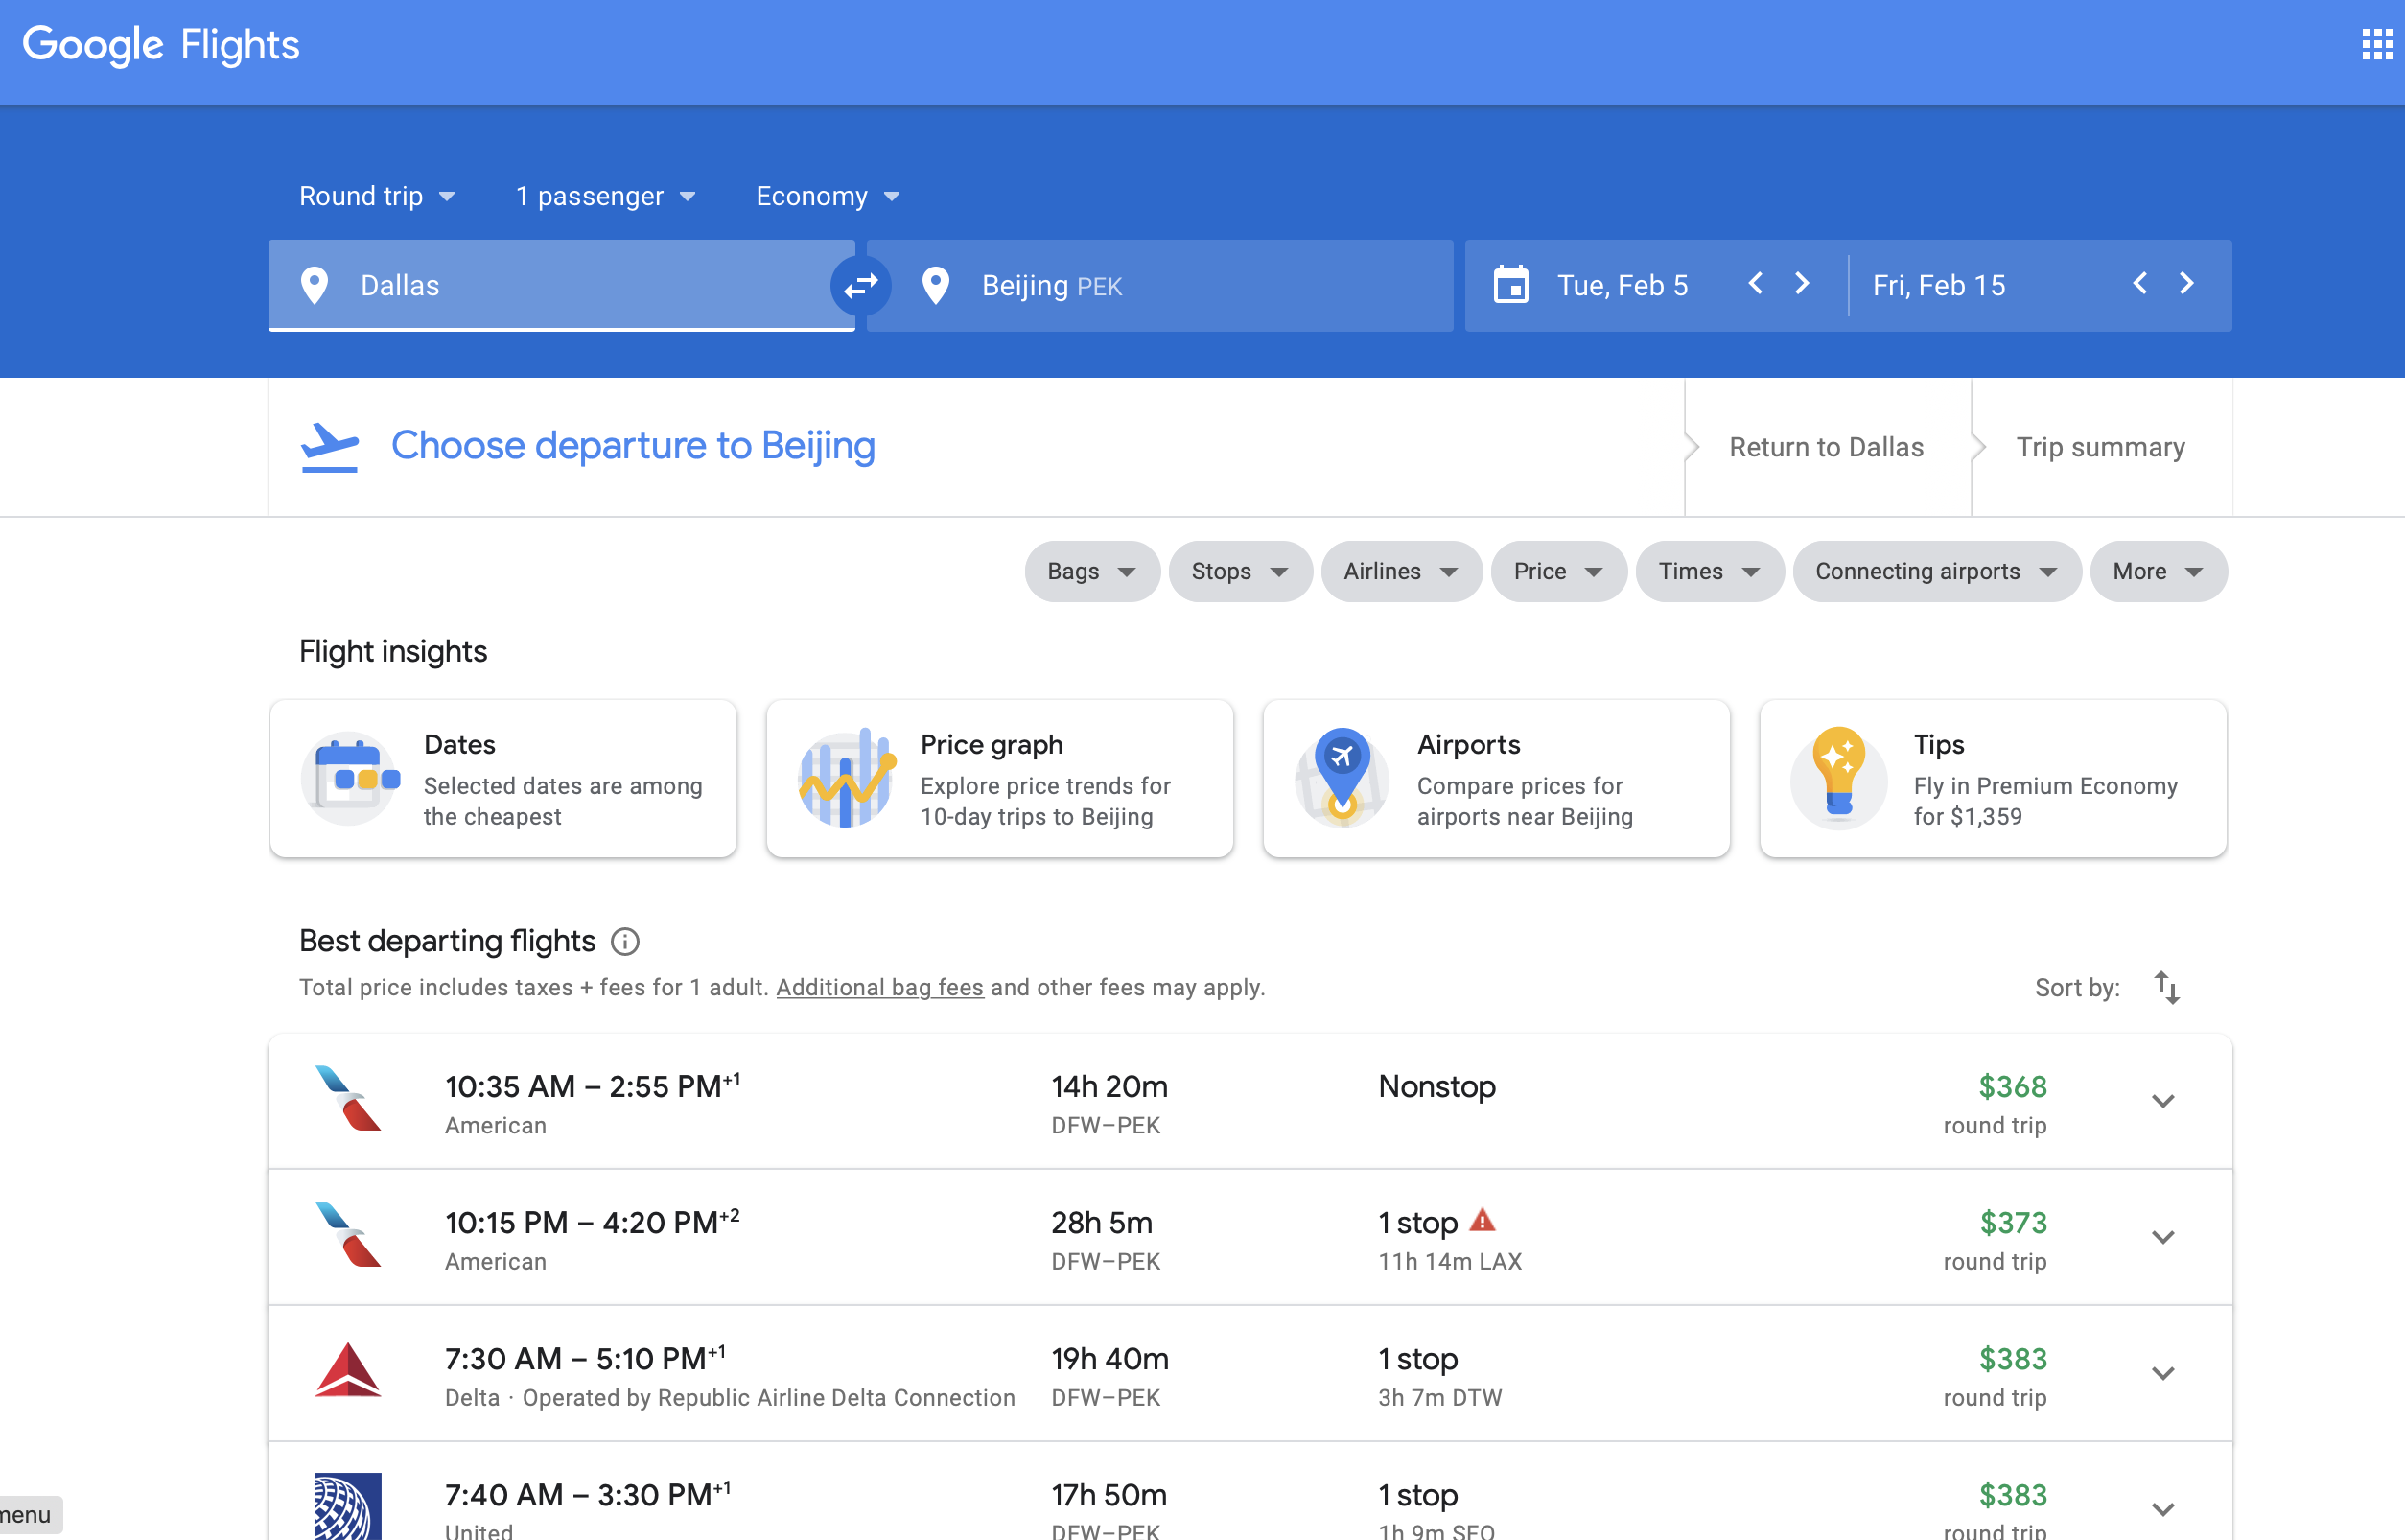2405x1540 pixels.
Task: Open the More filters dropdown
Action: click(2158, 571)
